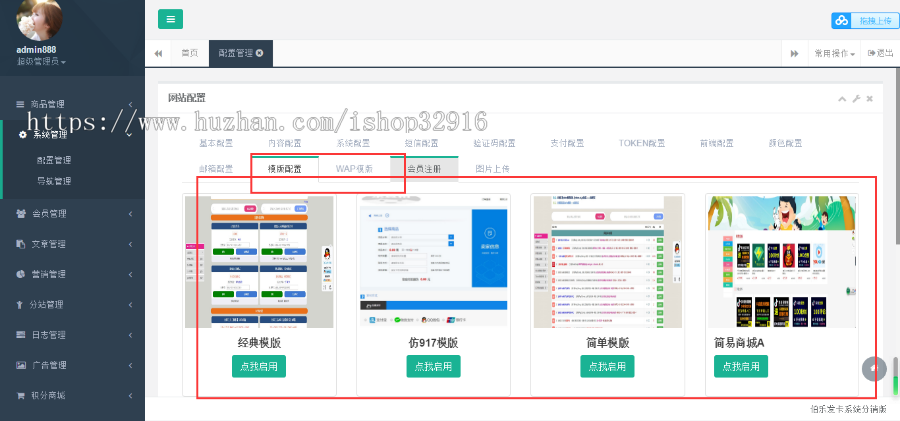This screenshot has width=900, height=421.
Task: Click the 积分商城 cart icon
Action: click(x=21, y=396)
